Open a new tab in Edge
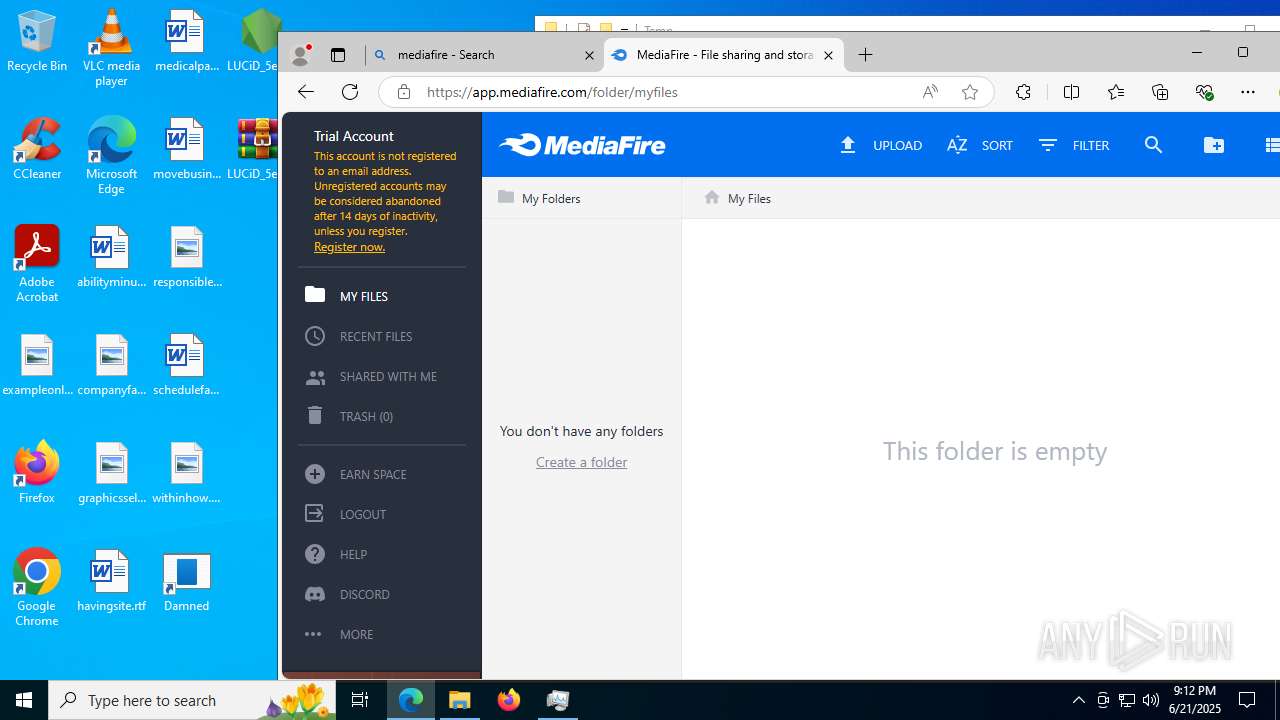This screenshot has height=720, width=1280. (x=866, y=55)
